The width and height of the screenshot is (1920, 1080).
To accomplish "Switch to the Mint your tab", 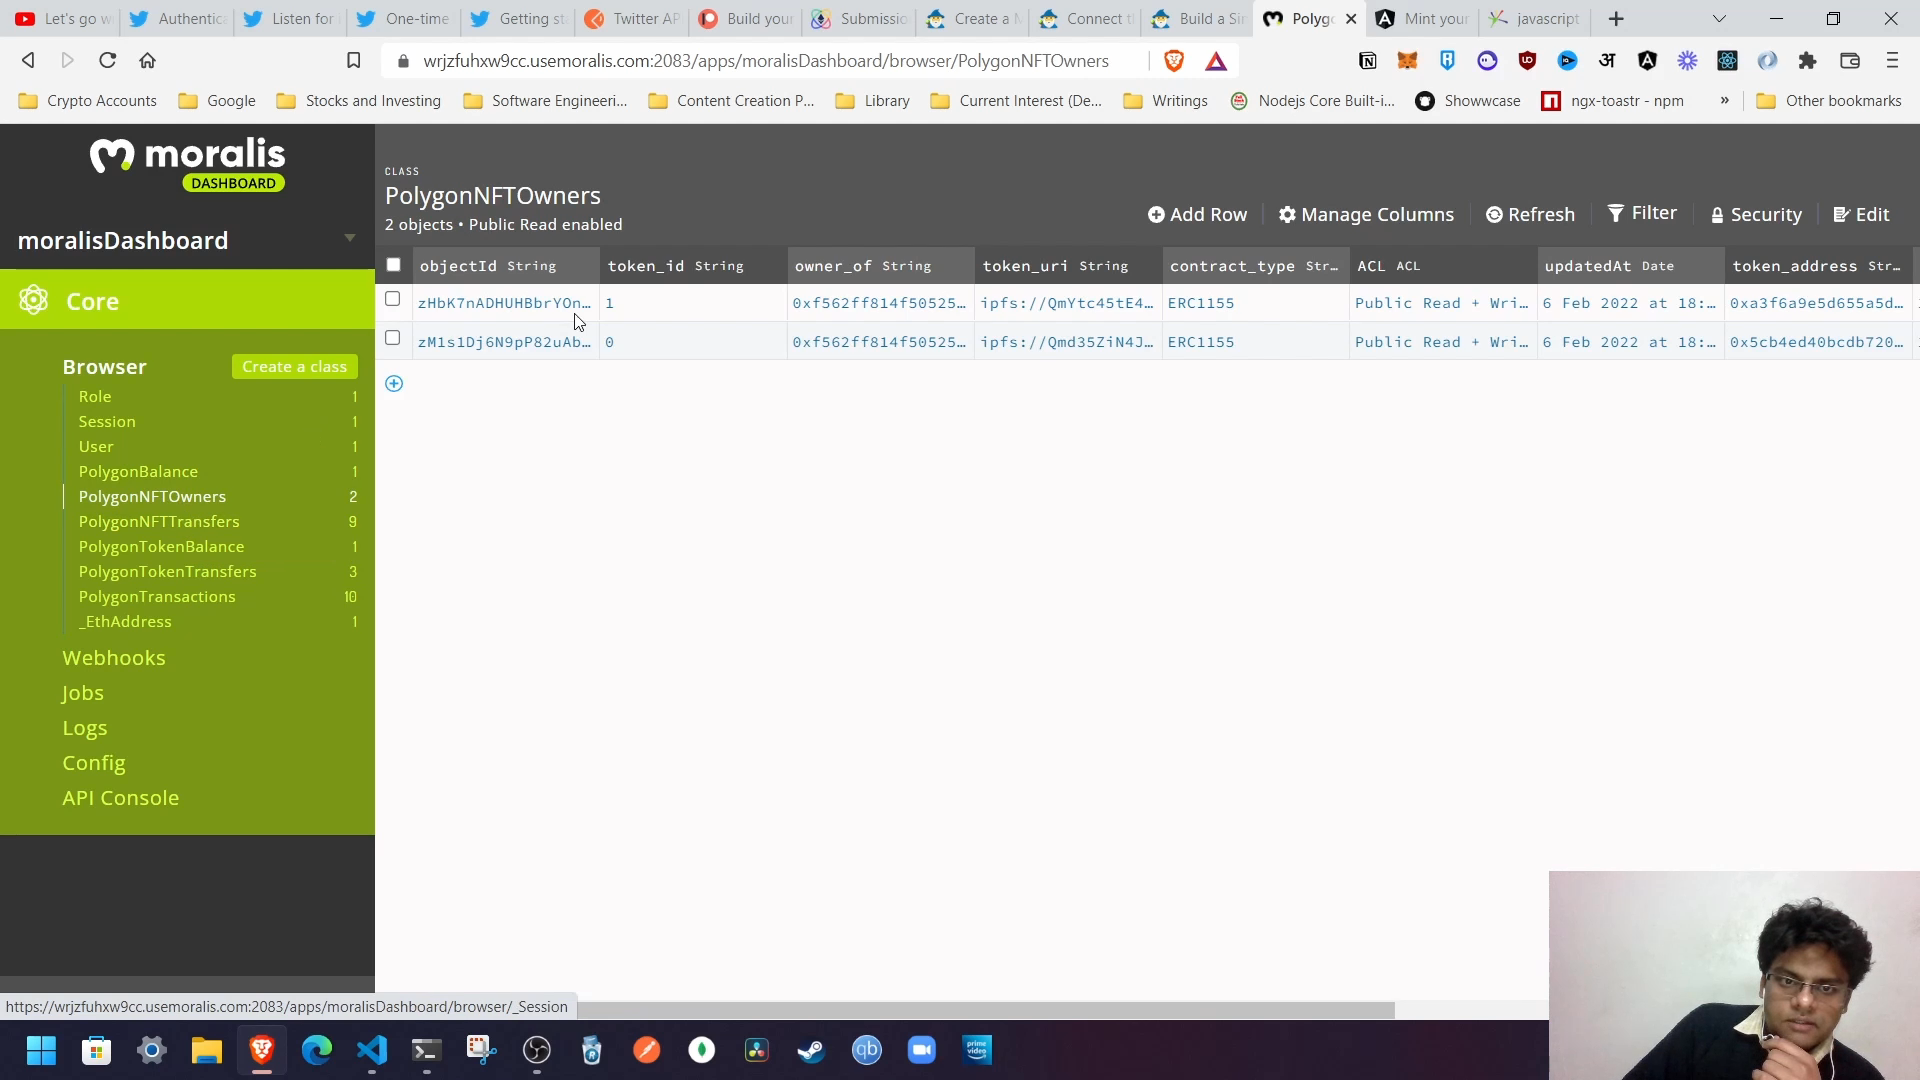I will (1424, 19).
